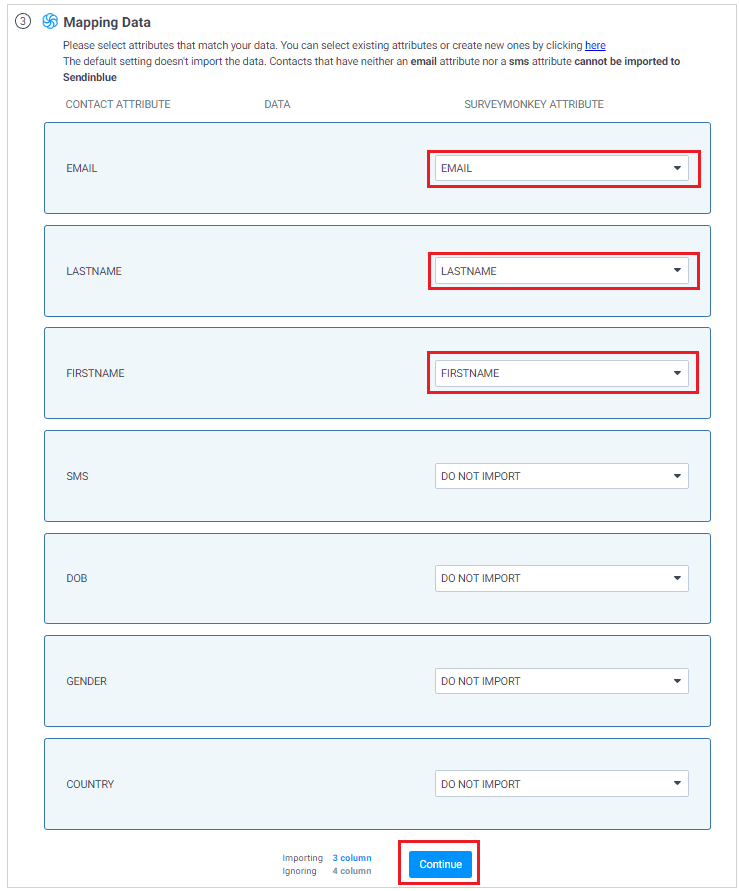Open the DOB DO NOT IMPORT dropdown
The image size is (739, 891).
pos(562,578)
